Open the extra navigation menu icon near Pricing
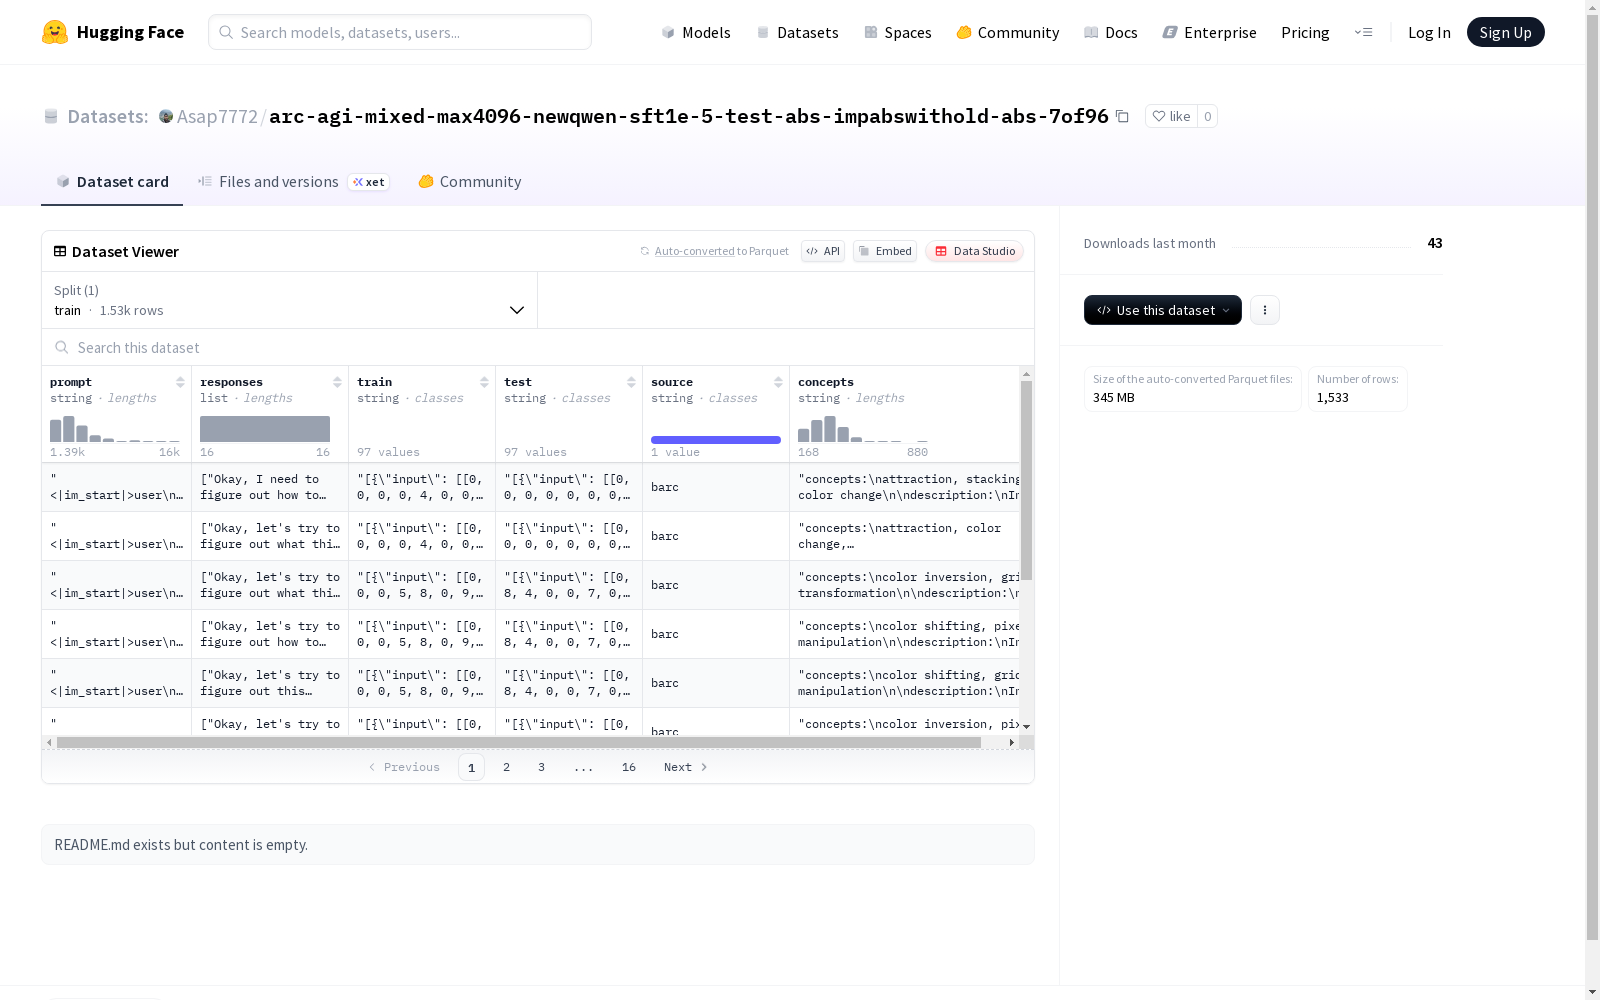Viewport: 1600px width, 1000px height. point(1363,32)
